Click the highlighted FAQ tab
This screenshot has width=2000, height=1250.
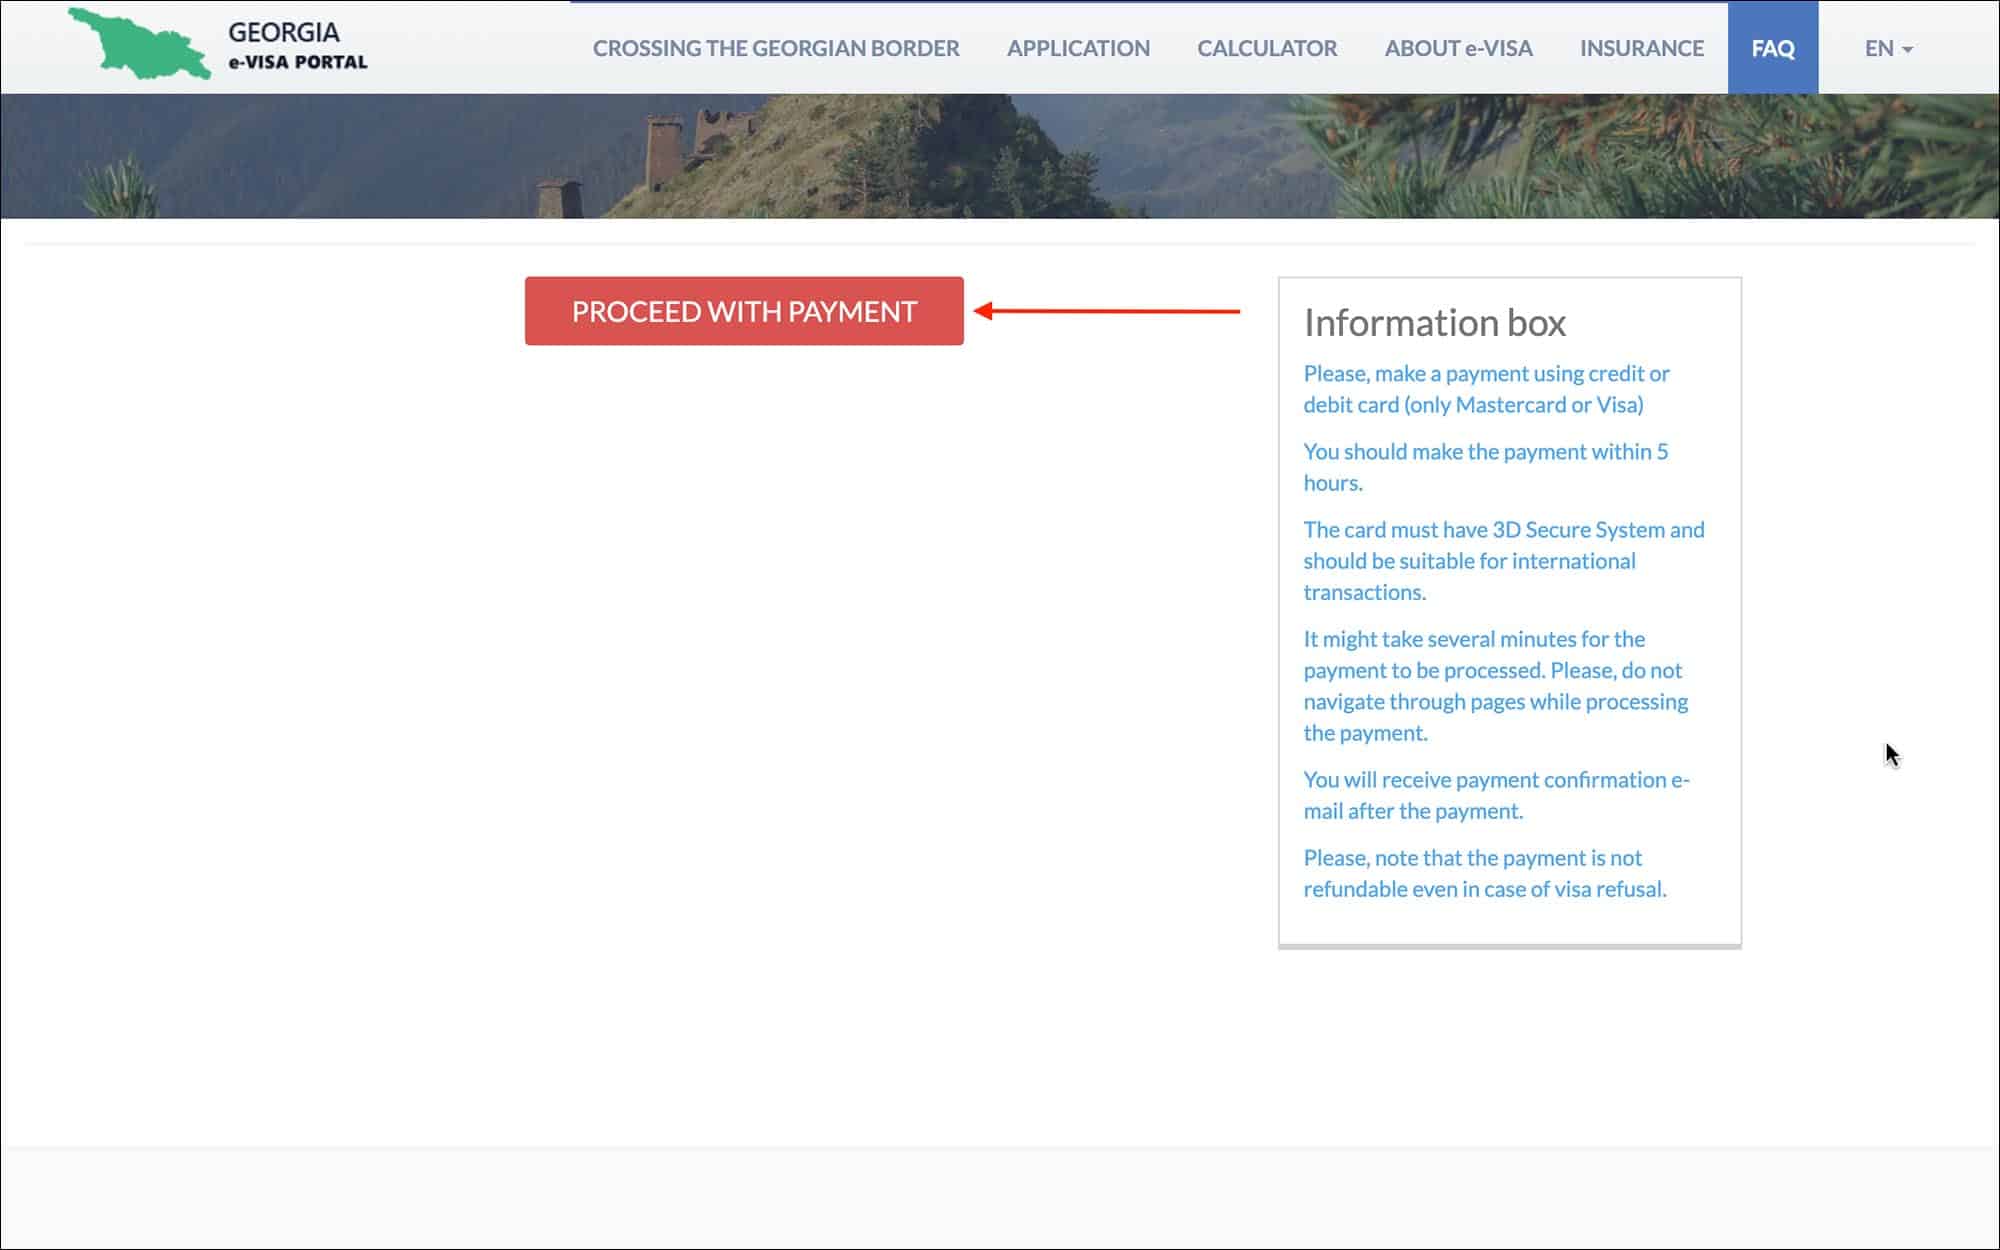point(1772,48)
